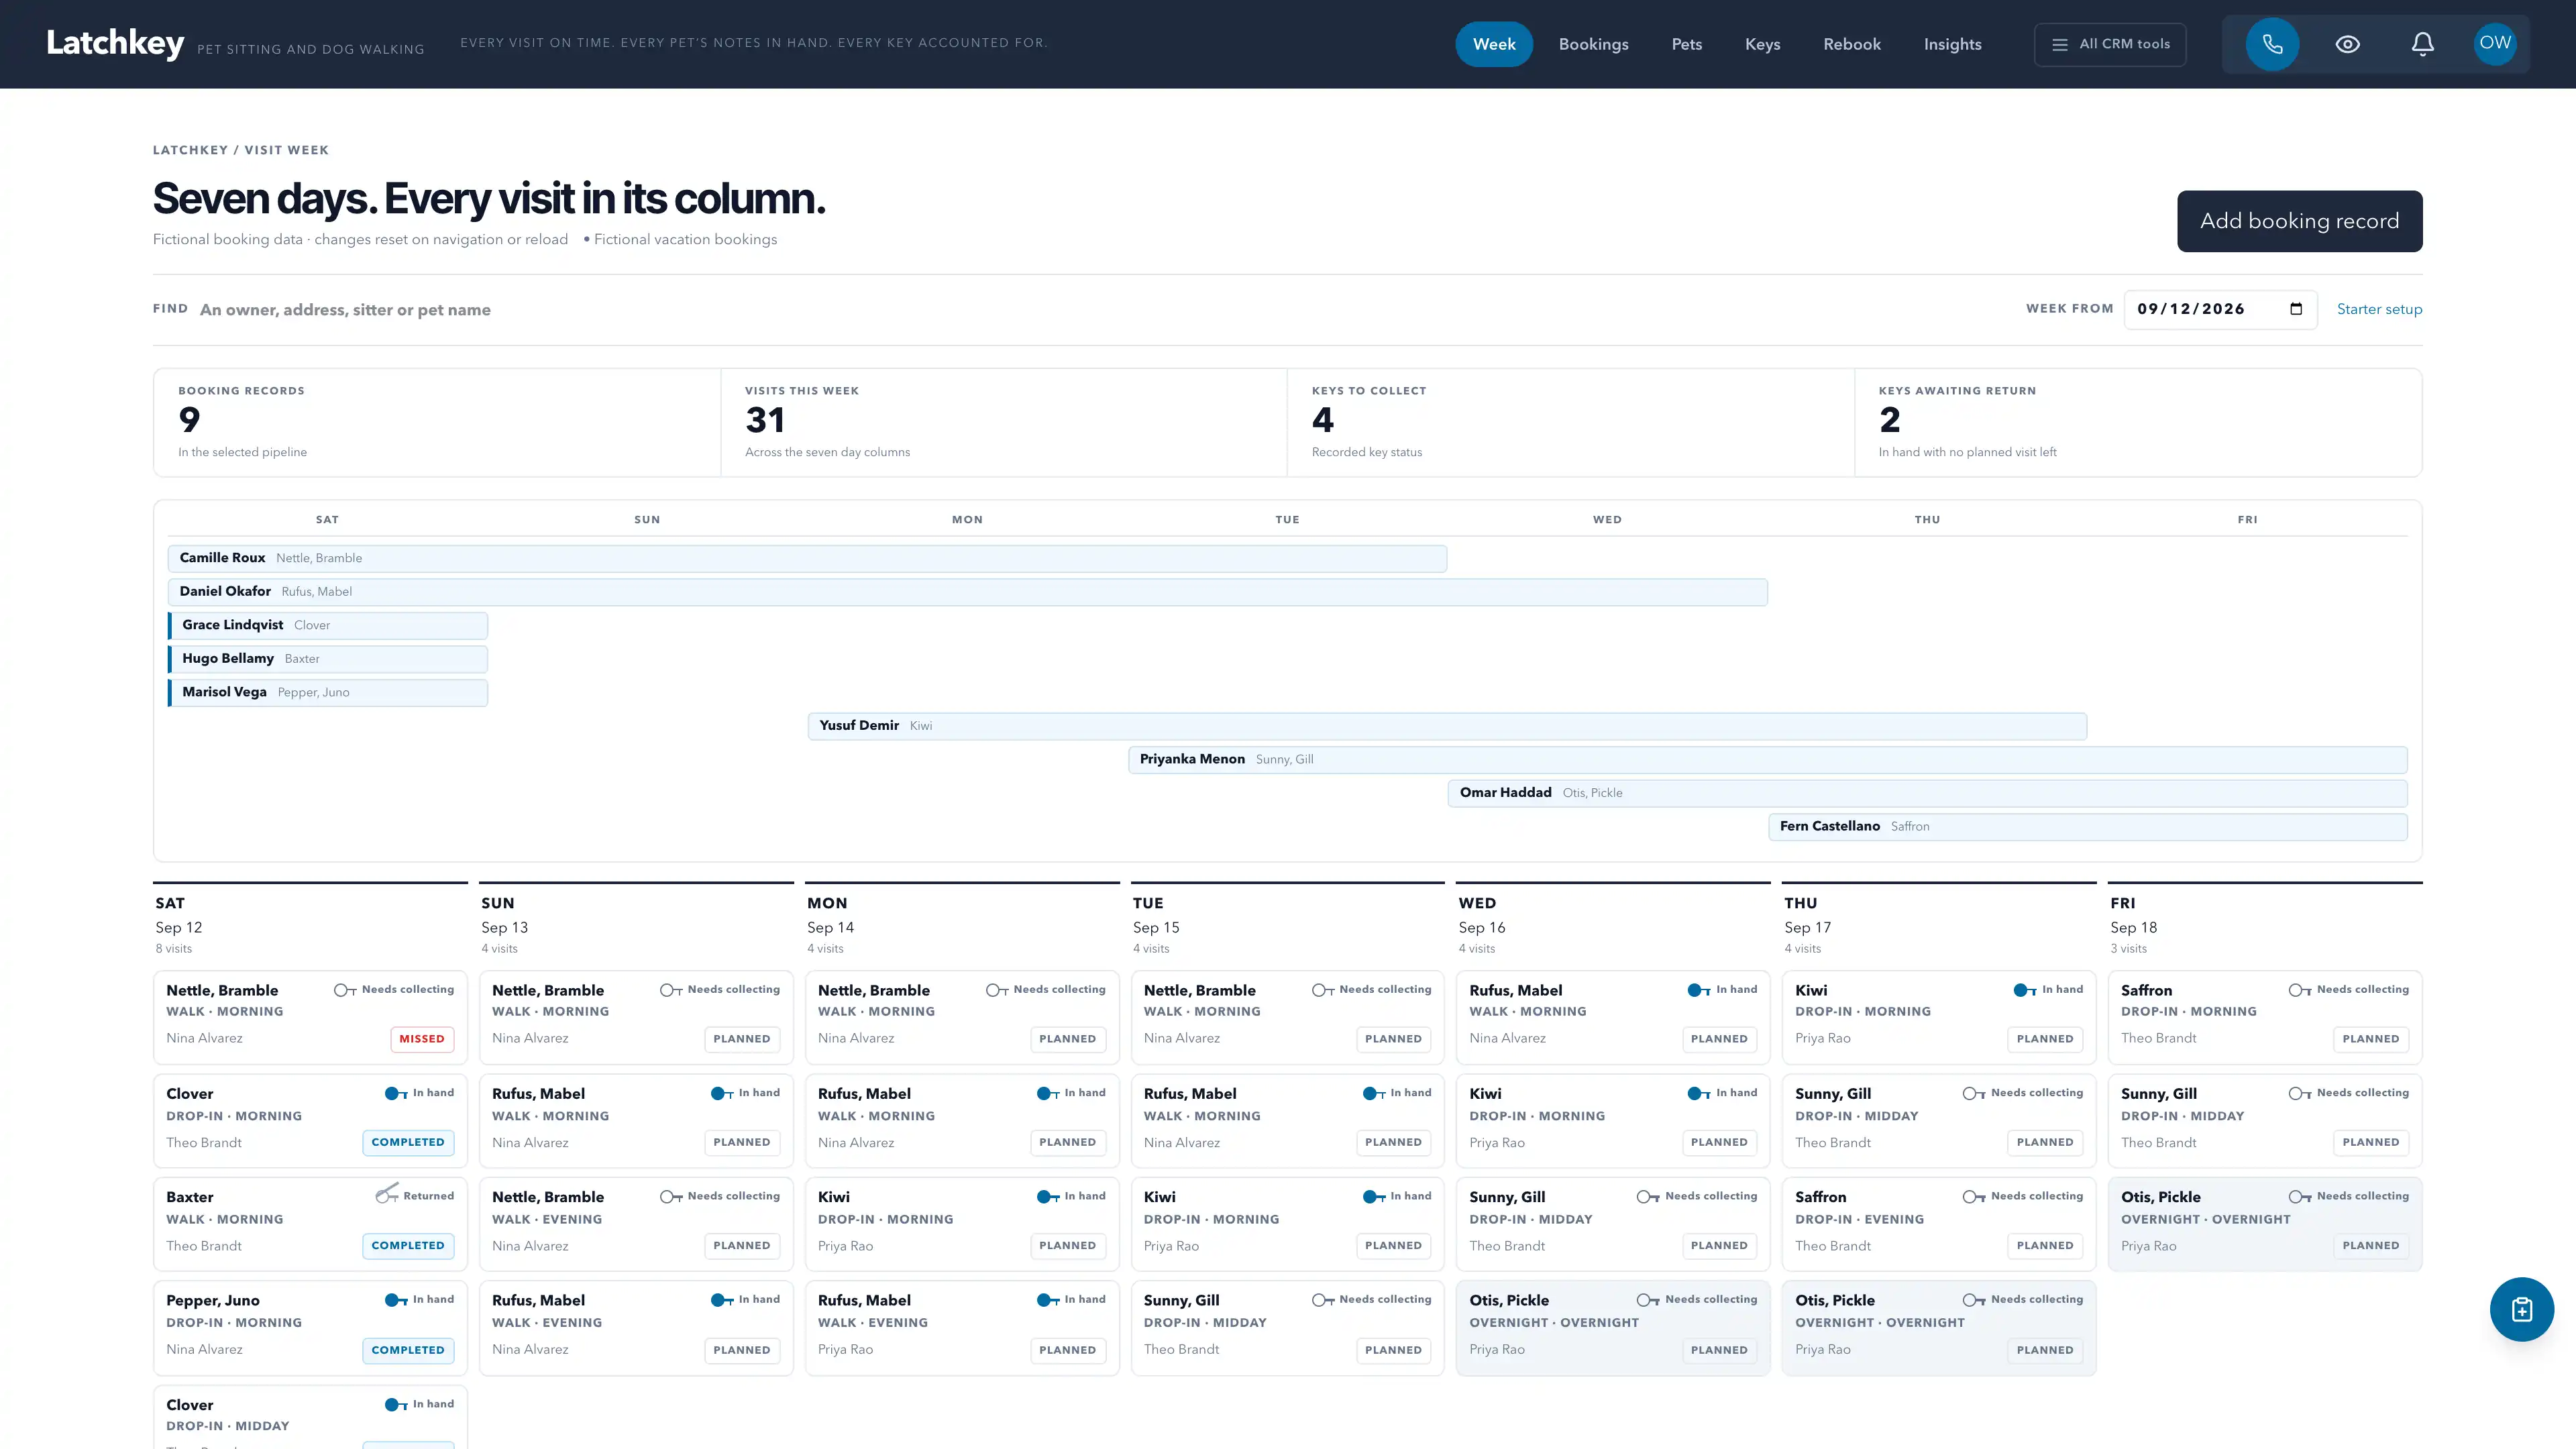Image resolution: width=2576 pixels, height=1449 pixels.
Task: Toggle the eye visibility icon in header
Action: 2347,44
